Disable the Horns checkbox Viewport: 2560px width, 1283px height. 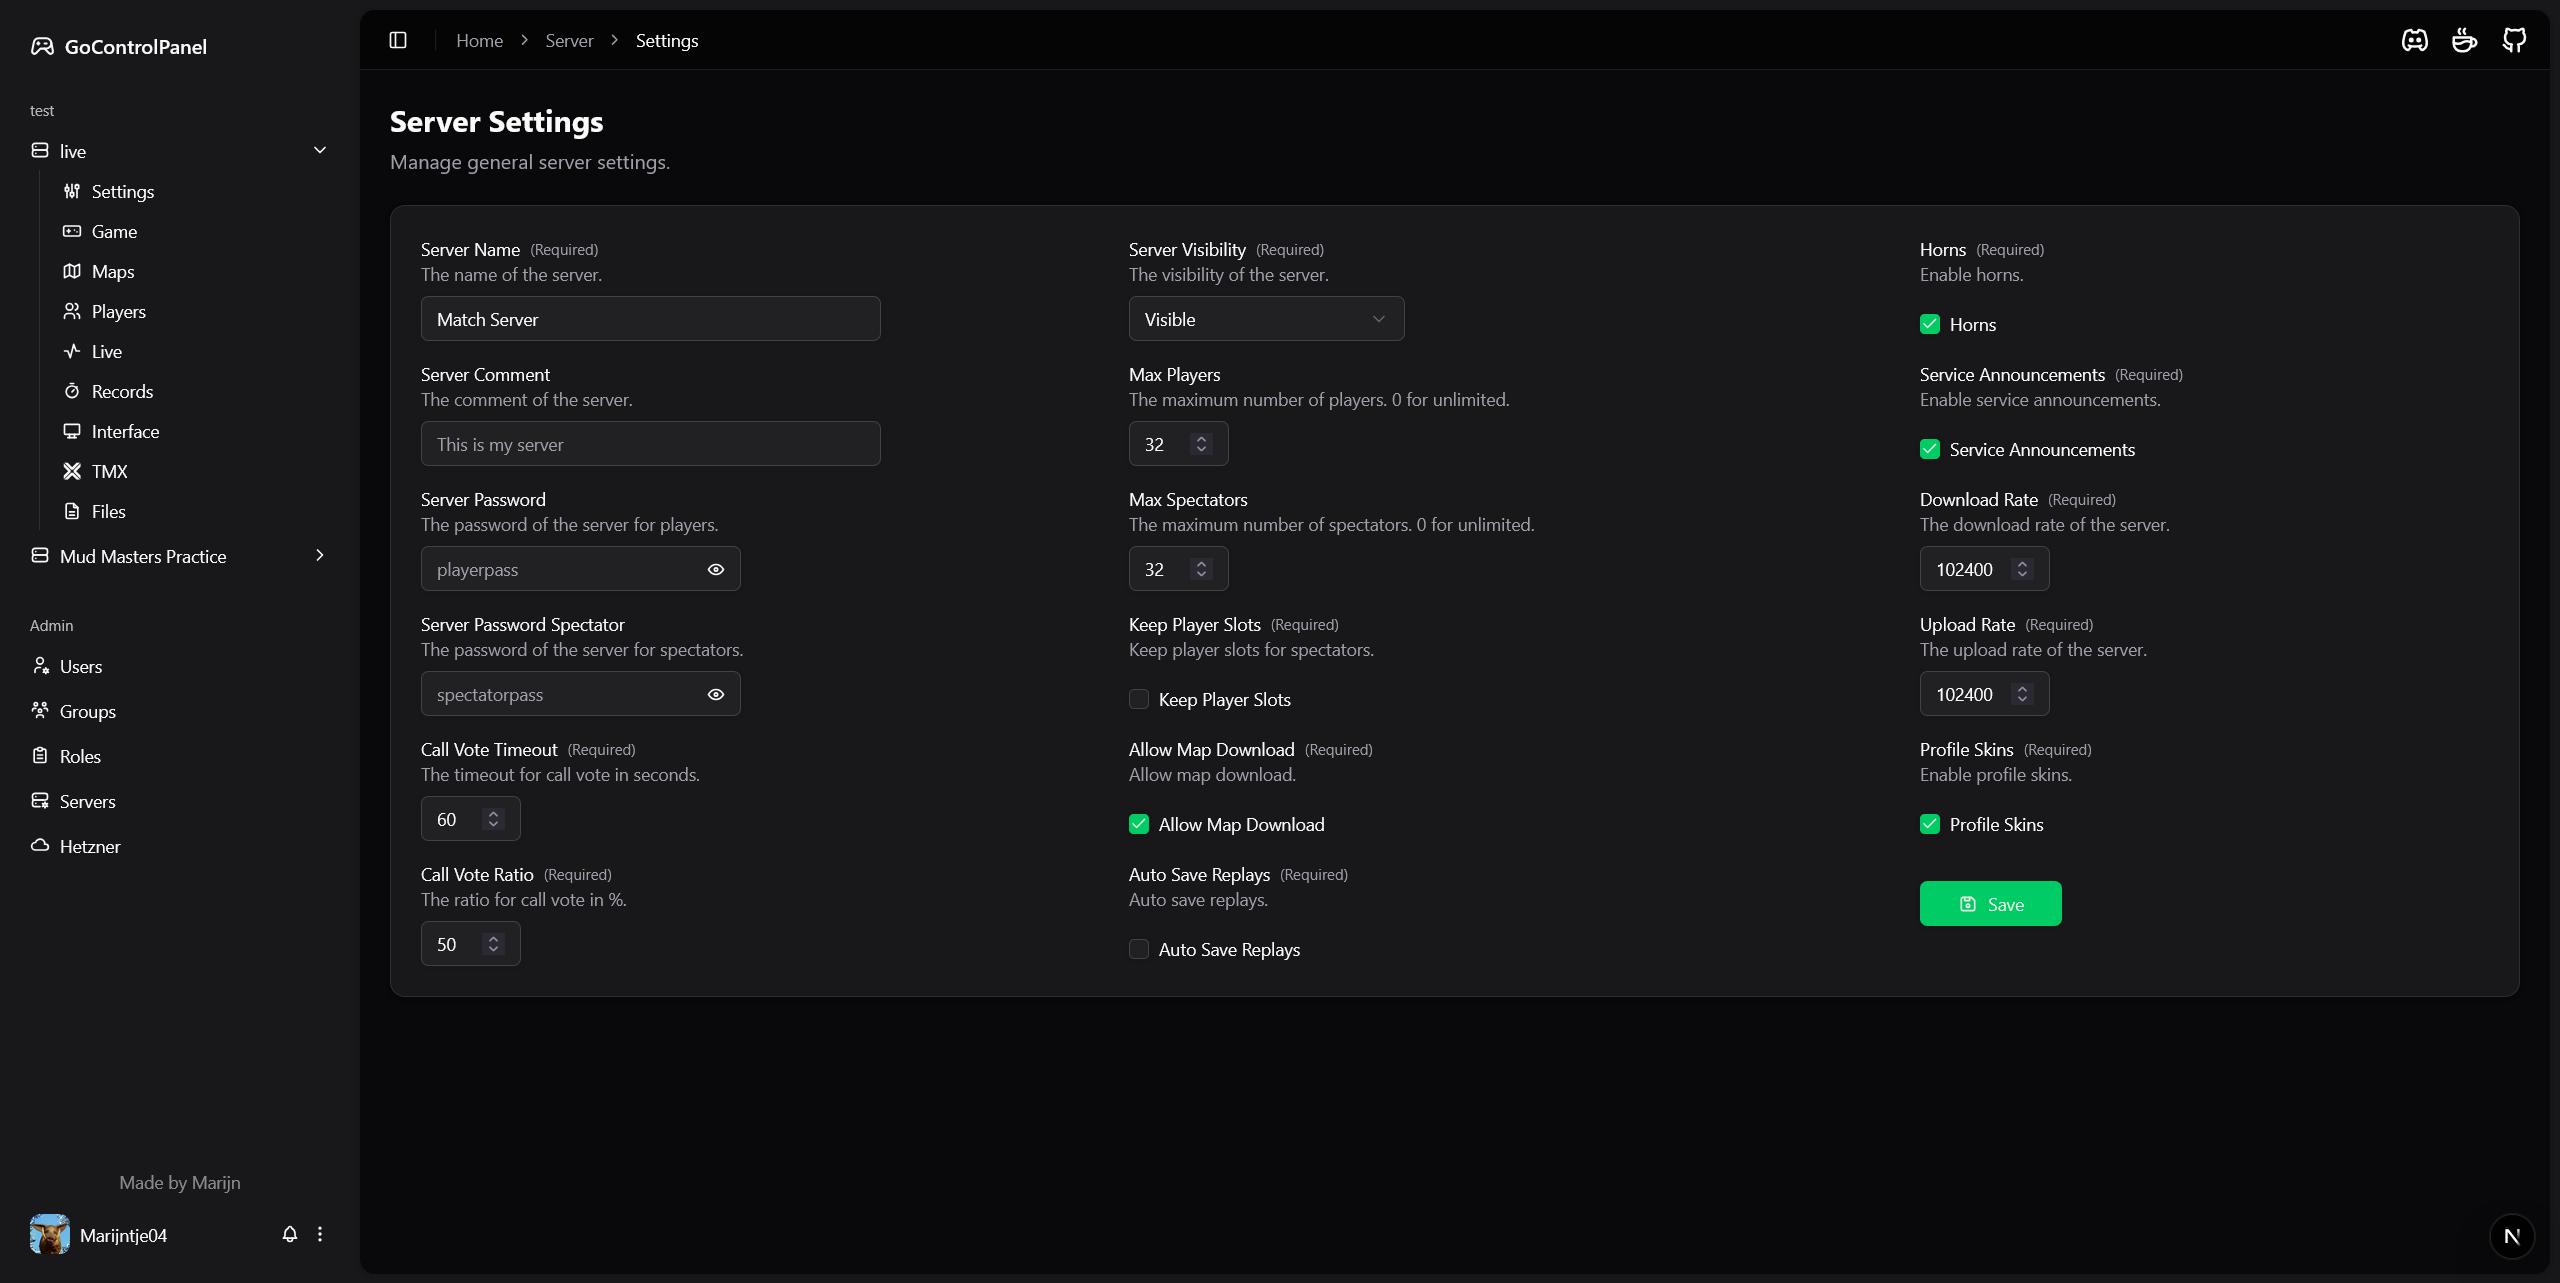tap(1930, 324)
